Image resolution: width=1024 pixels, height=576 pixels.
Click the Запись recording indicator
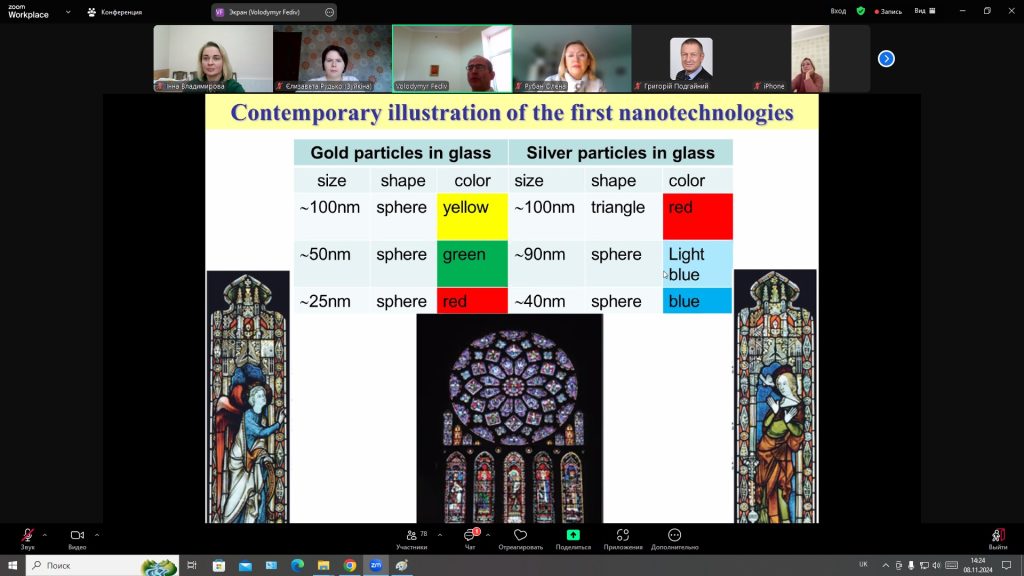(x=888, y=11)
